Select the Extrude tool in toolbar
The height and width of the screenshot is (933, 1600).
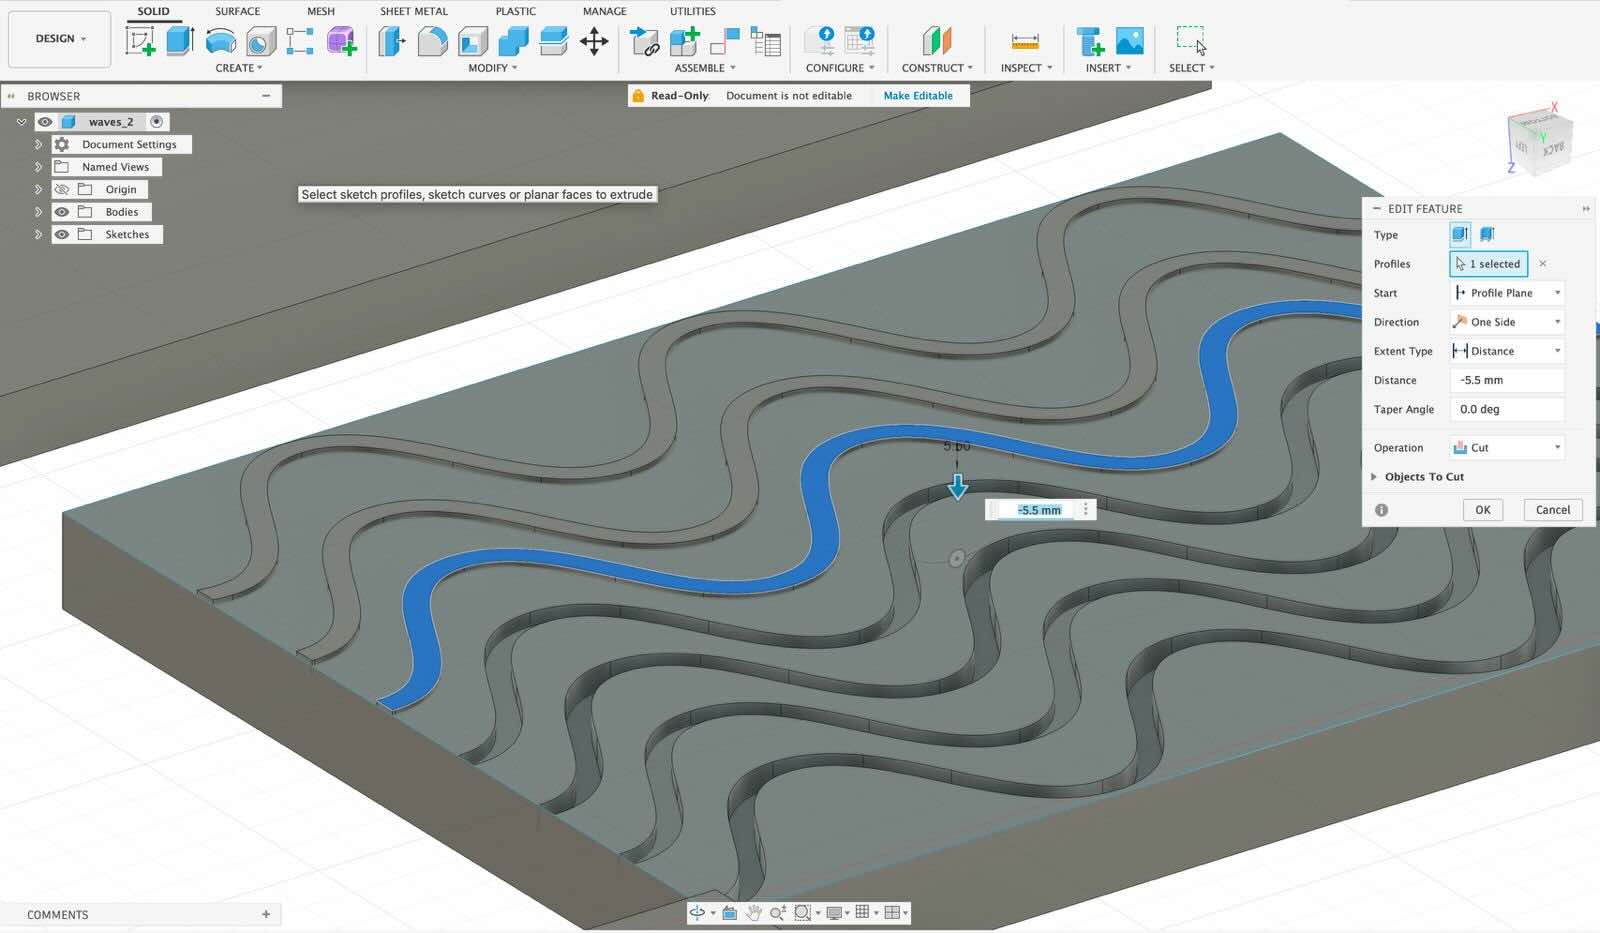(x=180, y=41)
